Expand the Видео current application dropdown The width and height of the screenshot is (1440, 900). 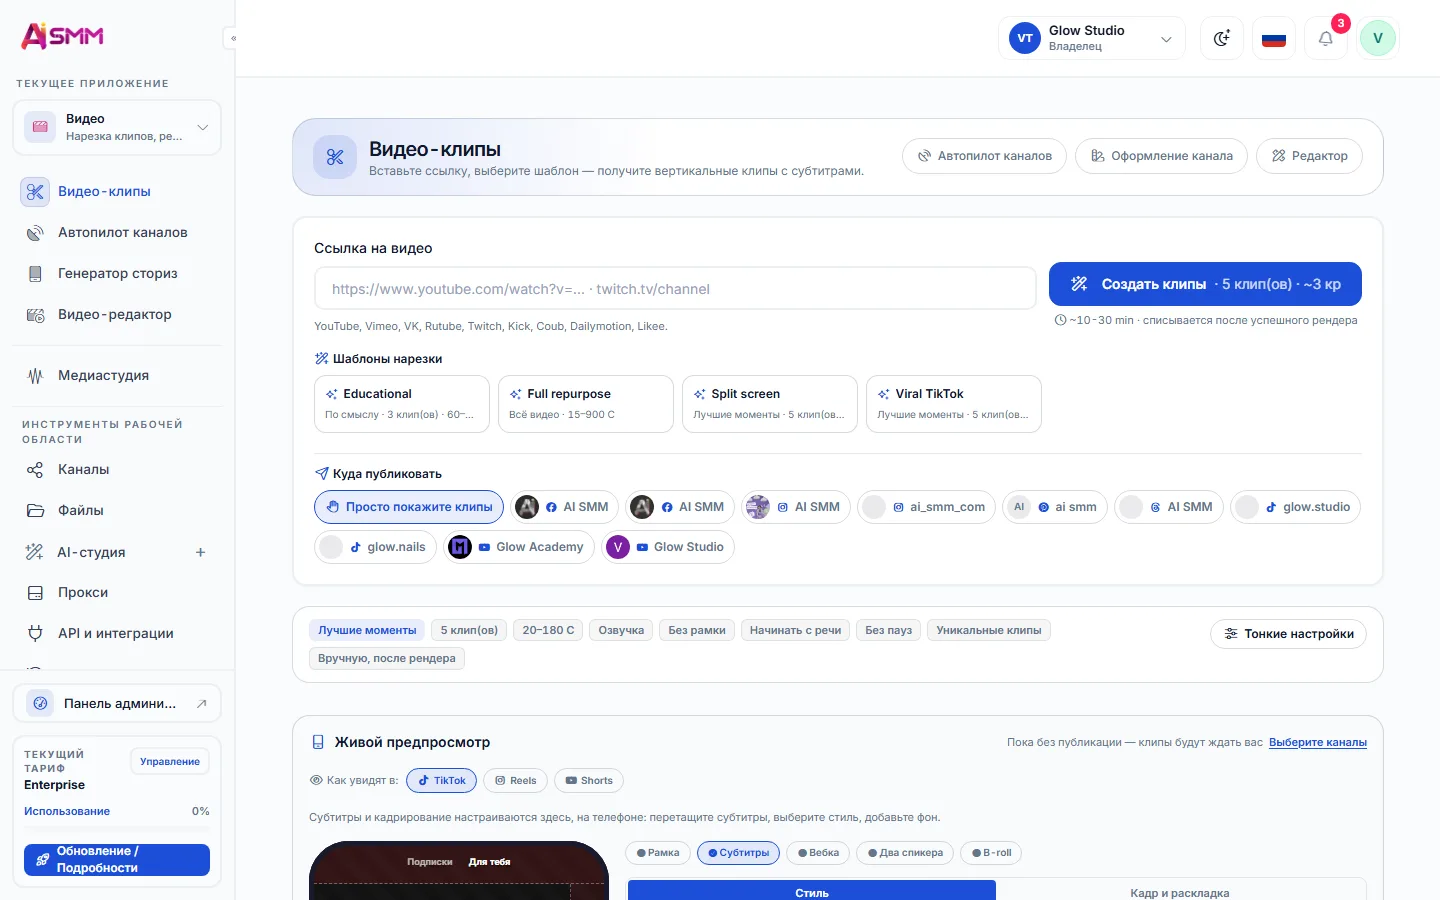117,127
